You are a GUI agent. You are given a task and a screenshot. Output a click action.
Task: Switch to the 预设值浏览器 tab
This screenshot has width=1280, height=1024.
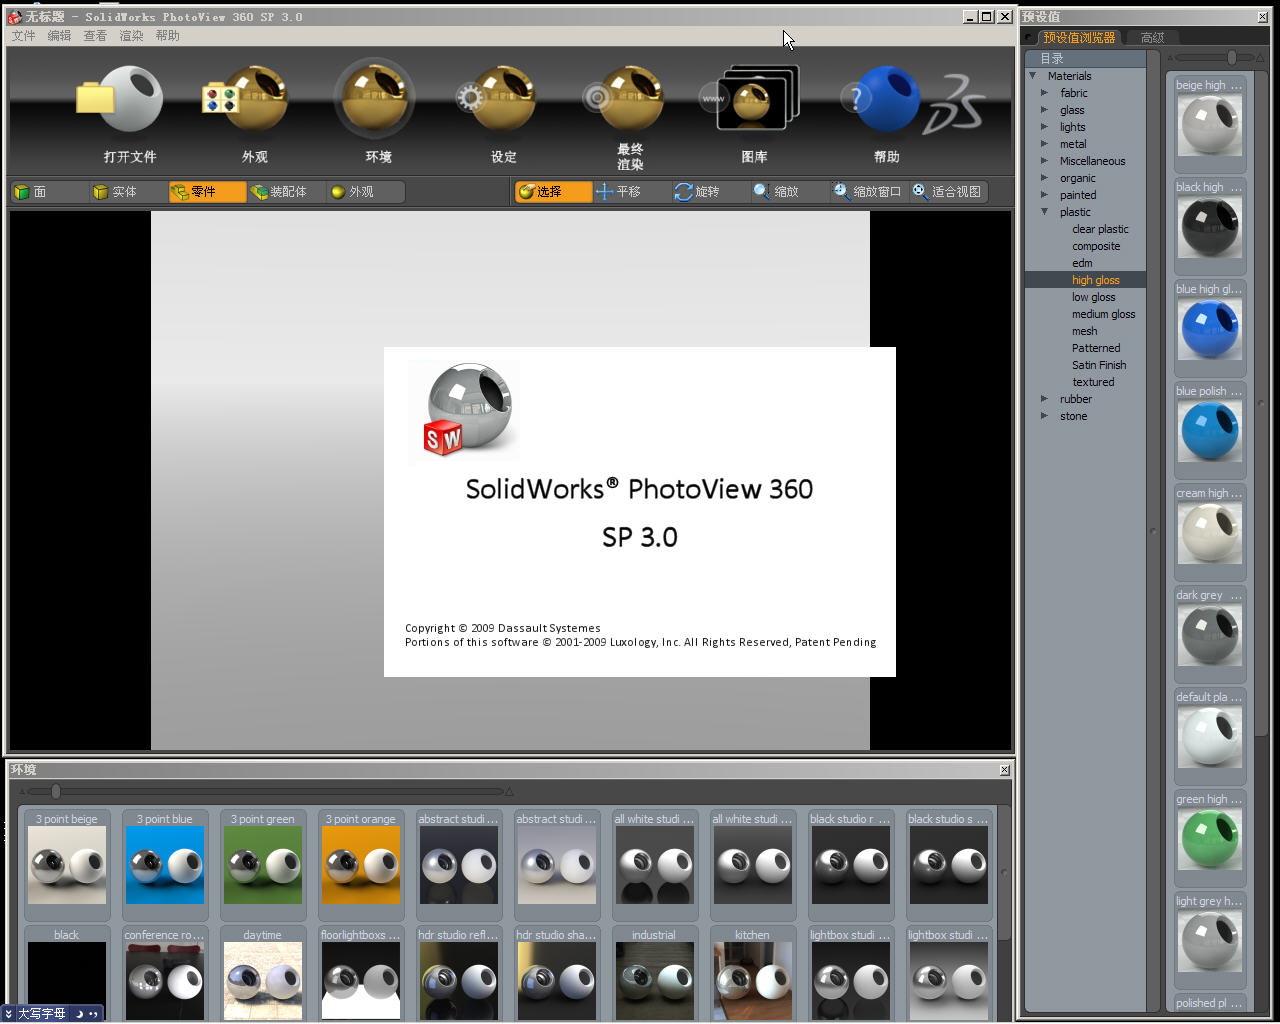click(1079, 38)
